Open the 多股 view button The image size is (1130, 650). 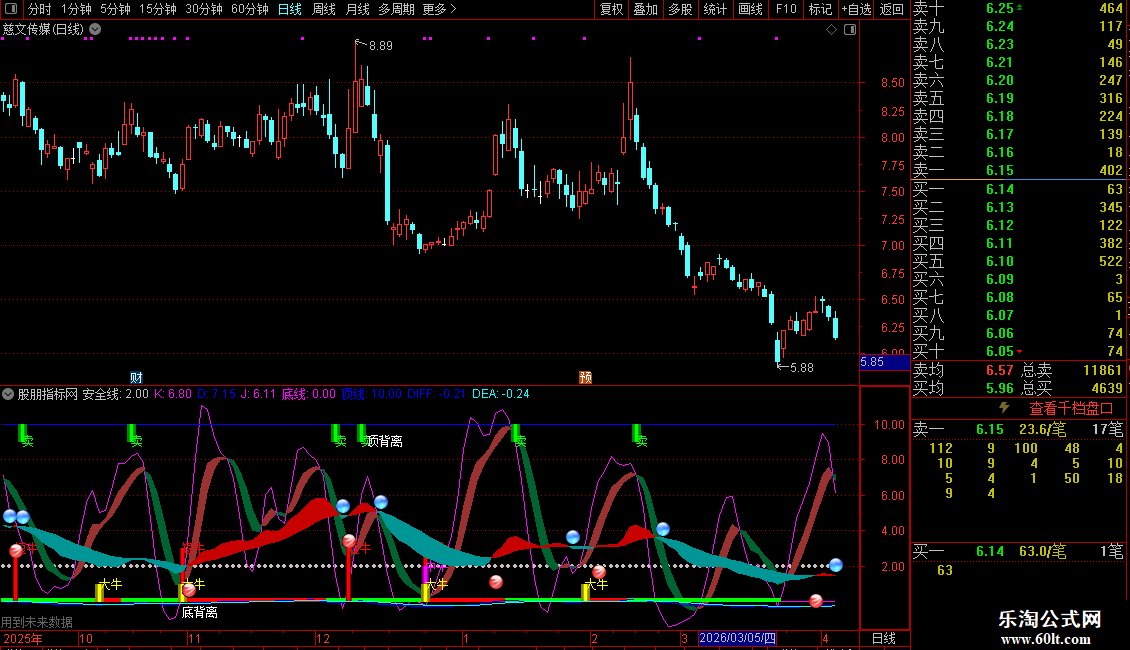[680, 9]
